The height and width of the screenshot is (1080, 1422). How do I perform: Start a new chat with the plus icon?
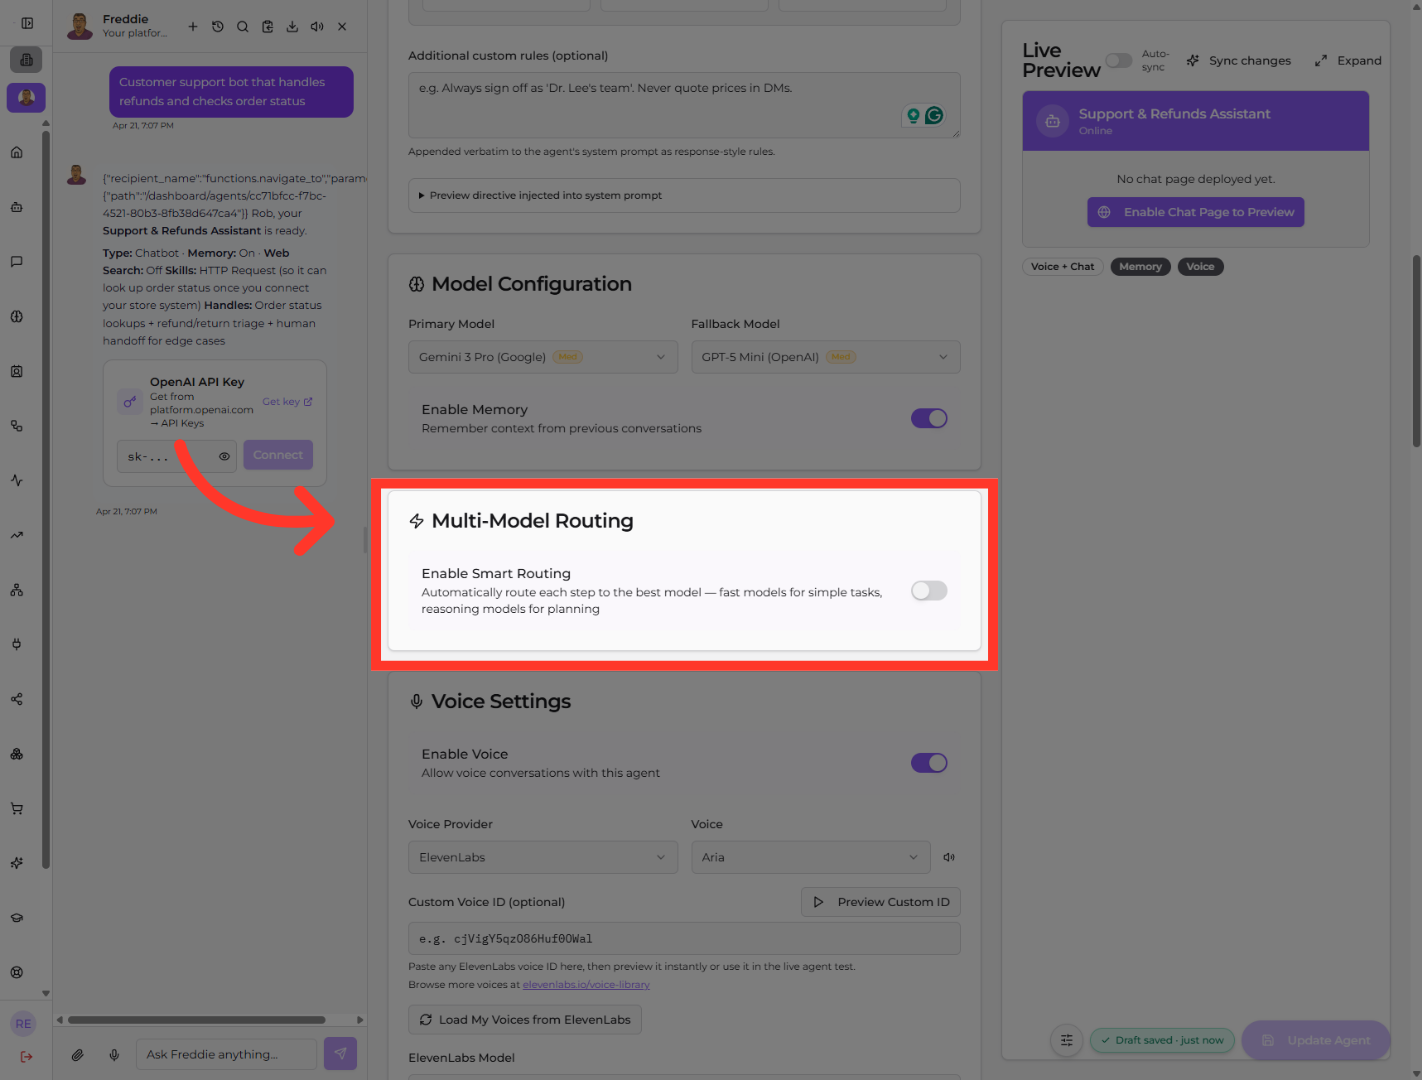[x=193, y=27]
